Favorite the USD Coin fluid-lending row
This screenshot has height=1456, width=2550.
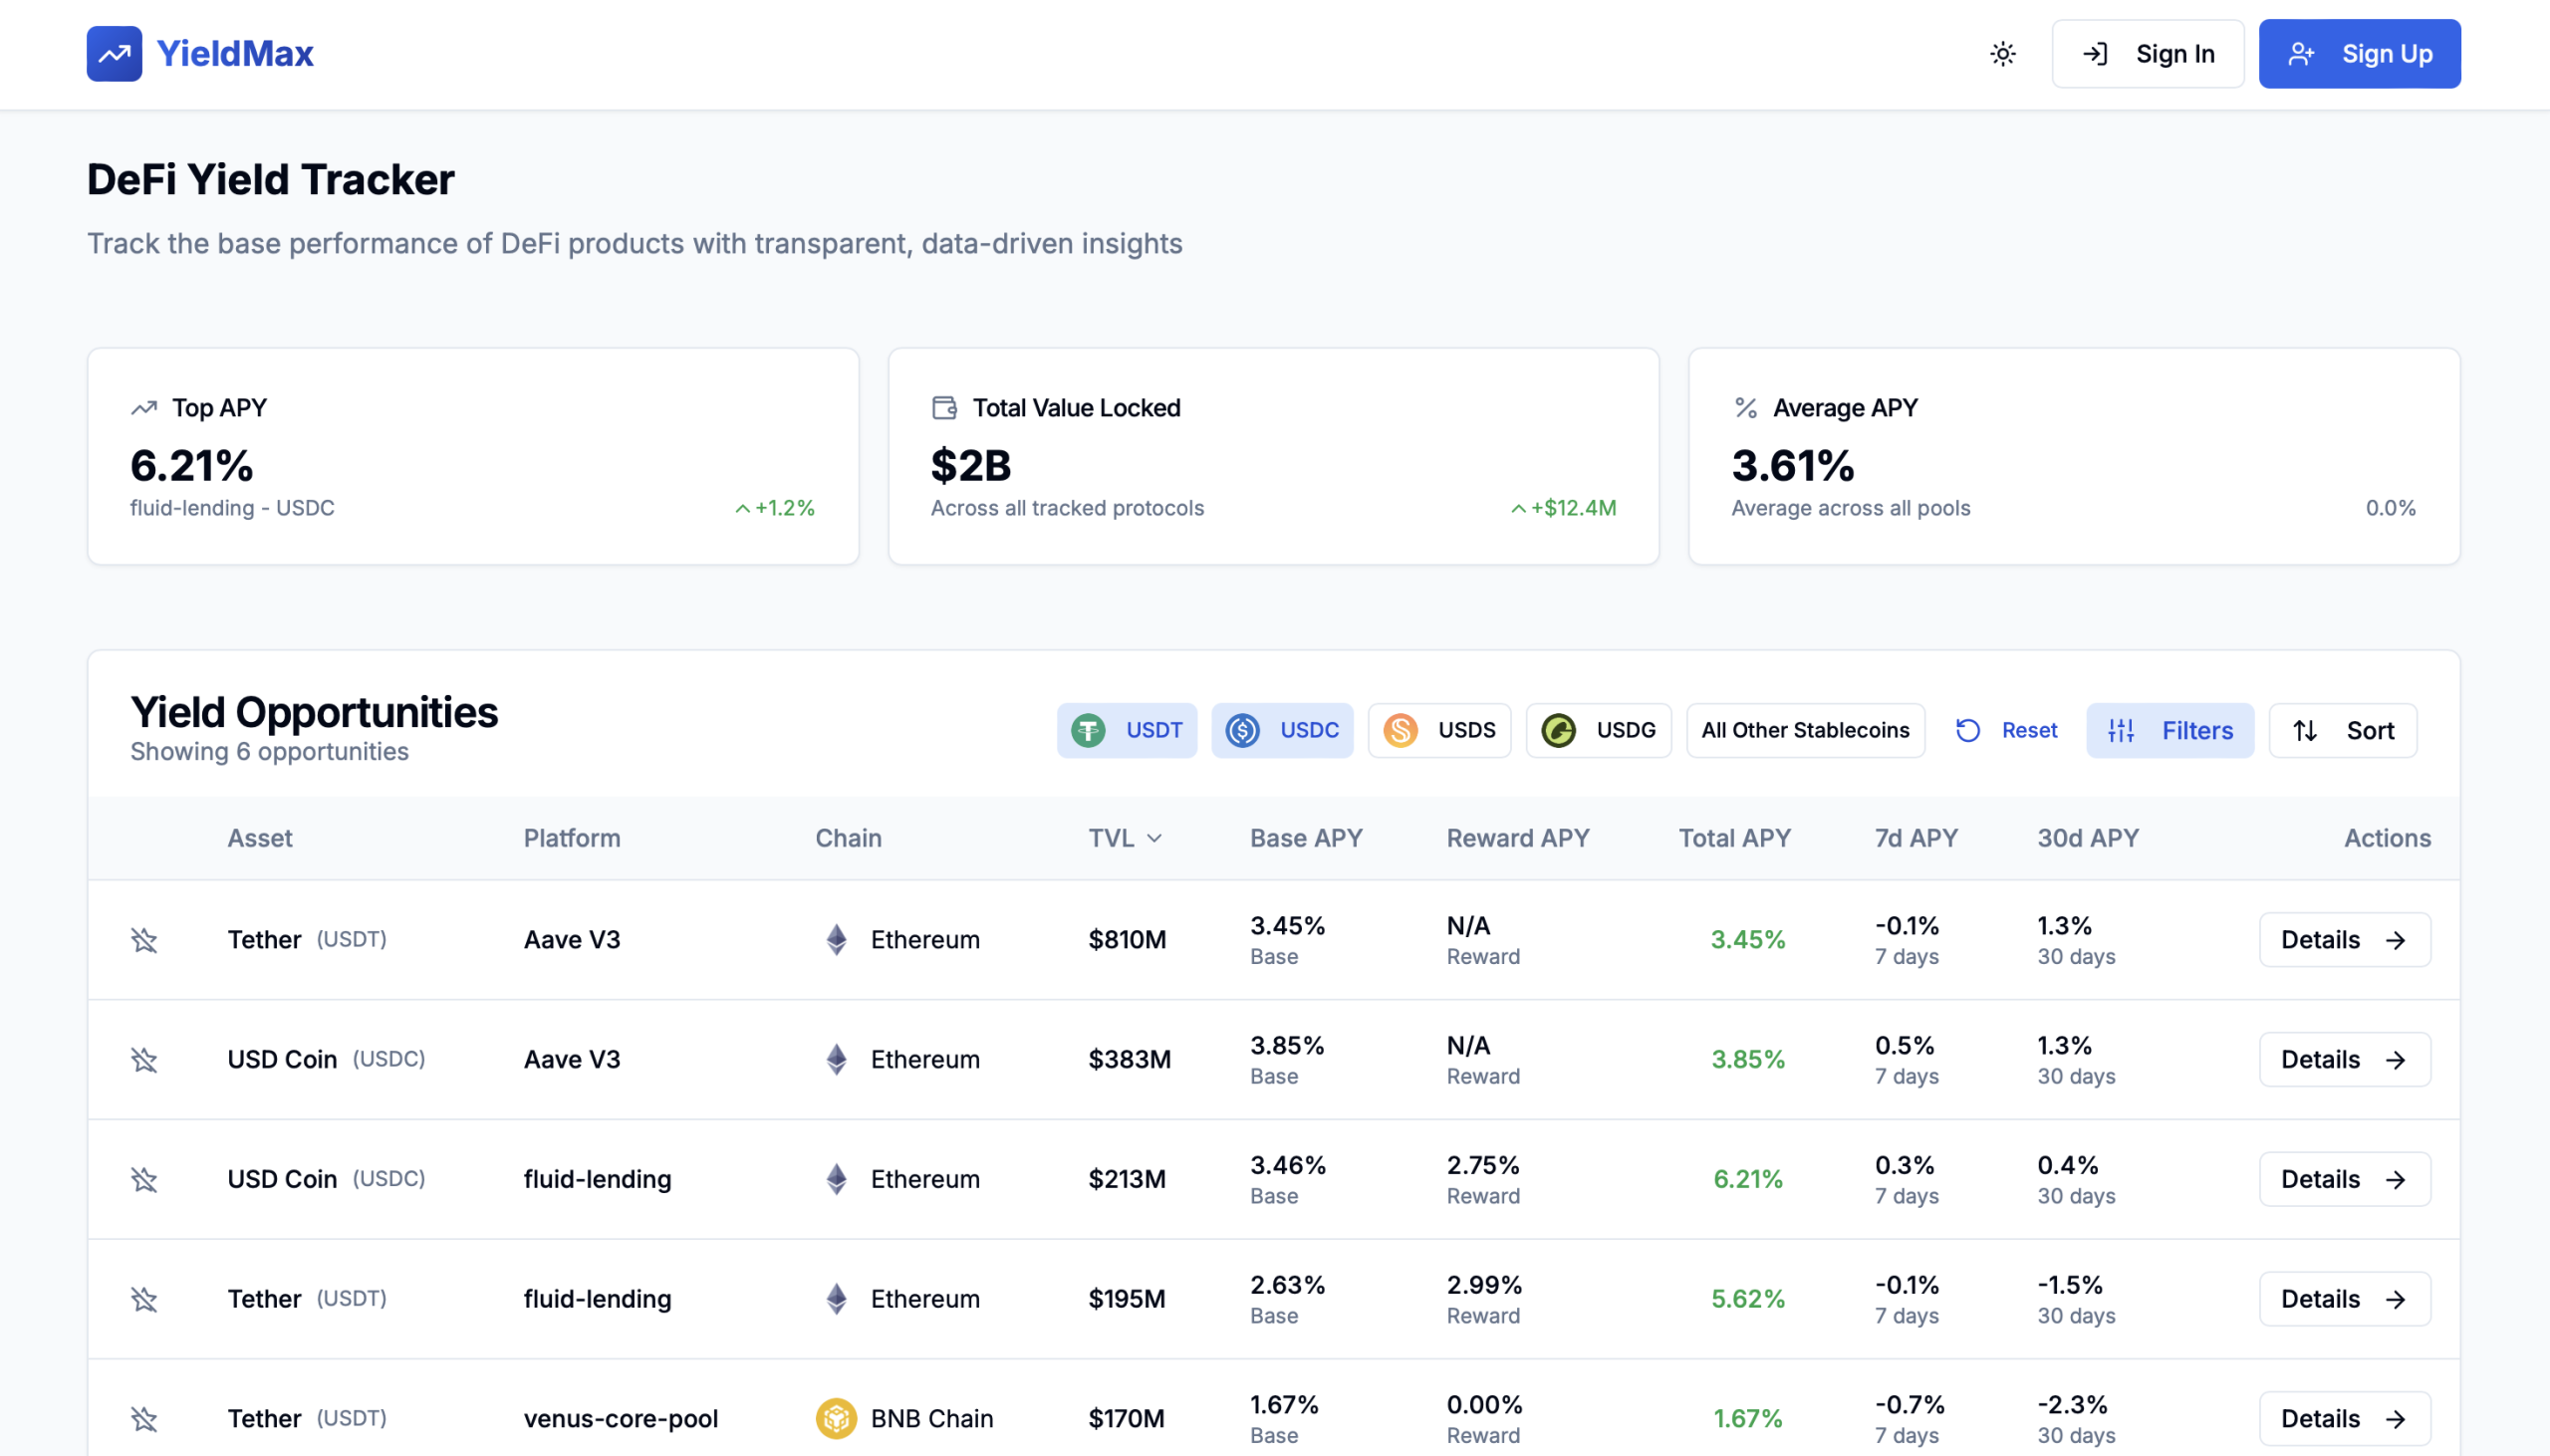click(x=144, y=1180)
